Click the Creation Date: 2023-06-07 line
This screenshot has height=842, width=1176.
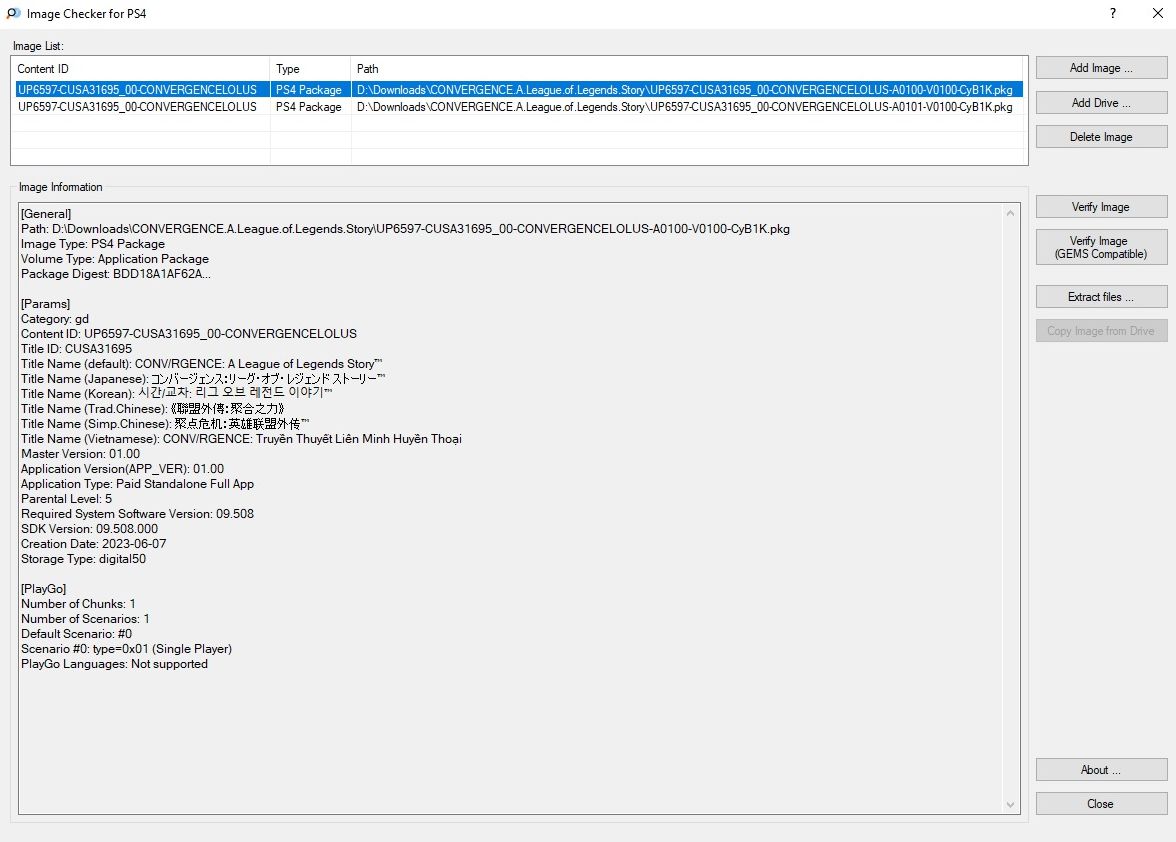pos(94,544)
